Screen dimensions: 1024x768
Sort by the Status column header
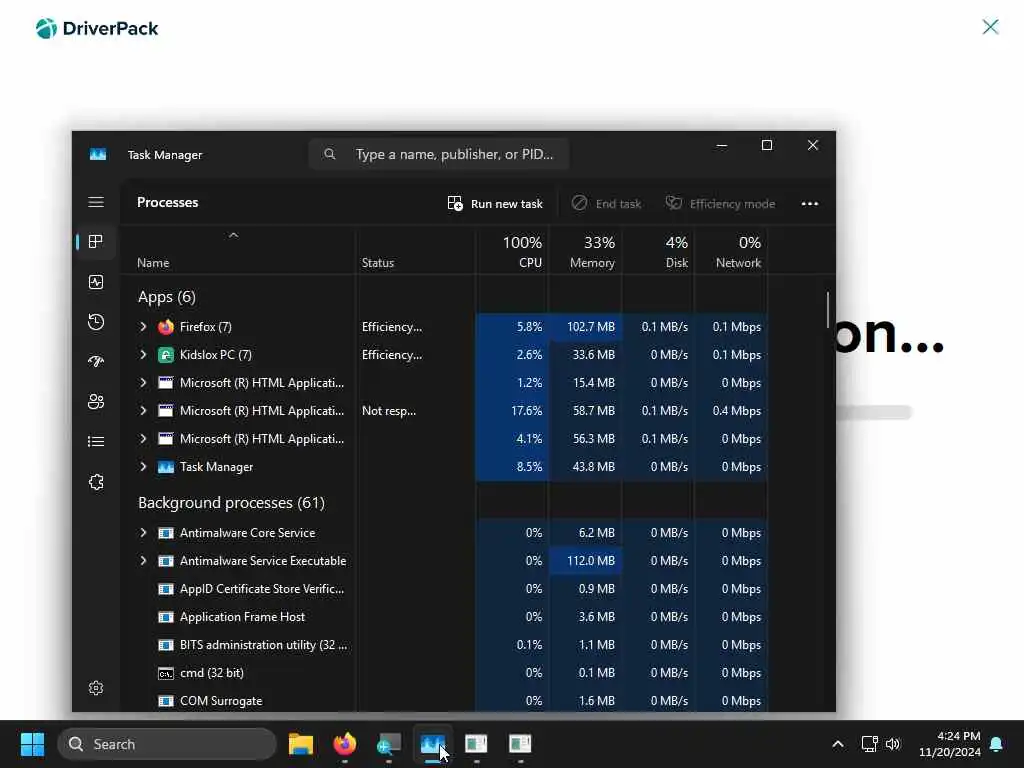pyautogui.click(x=378, y=263)
